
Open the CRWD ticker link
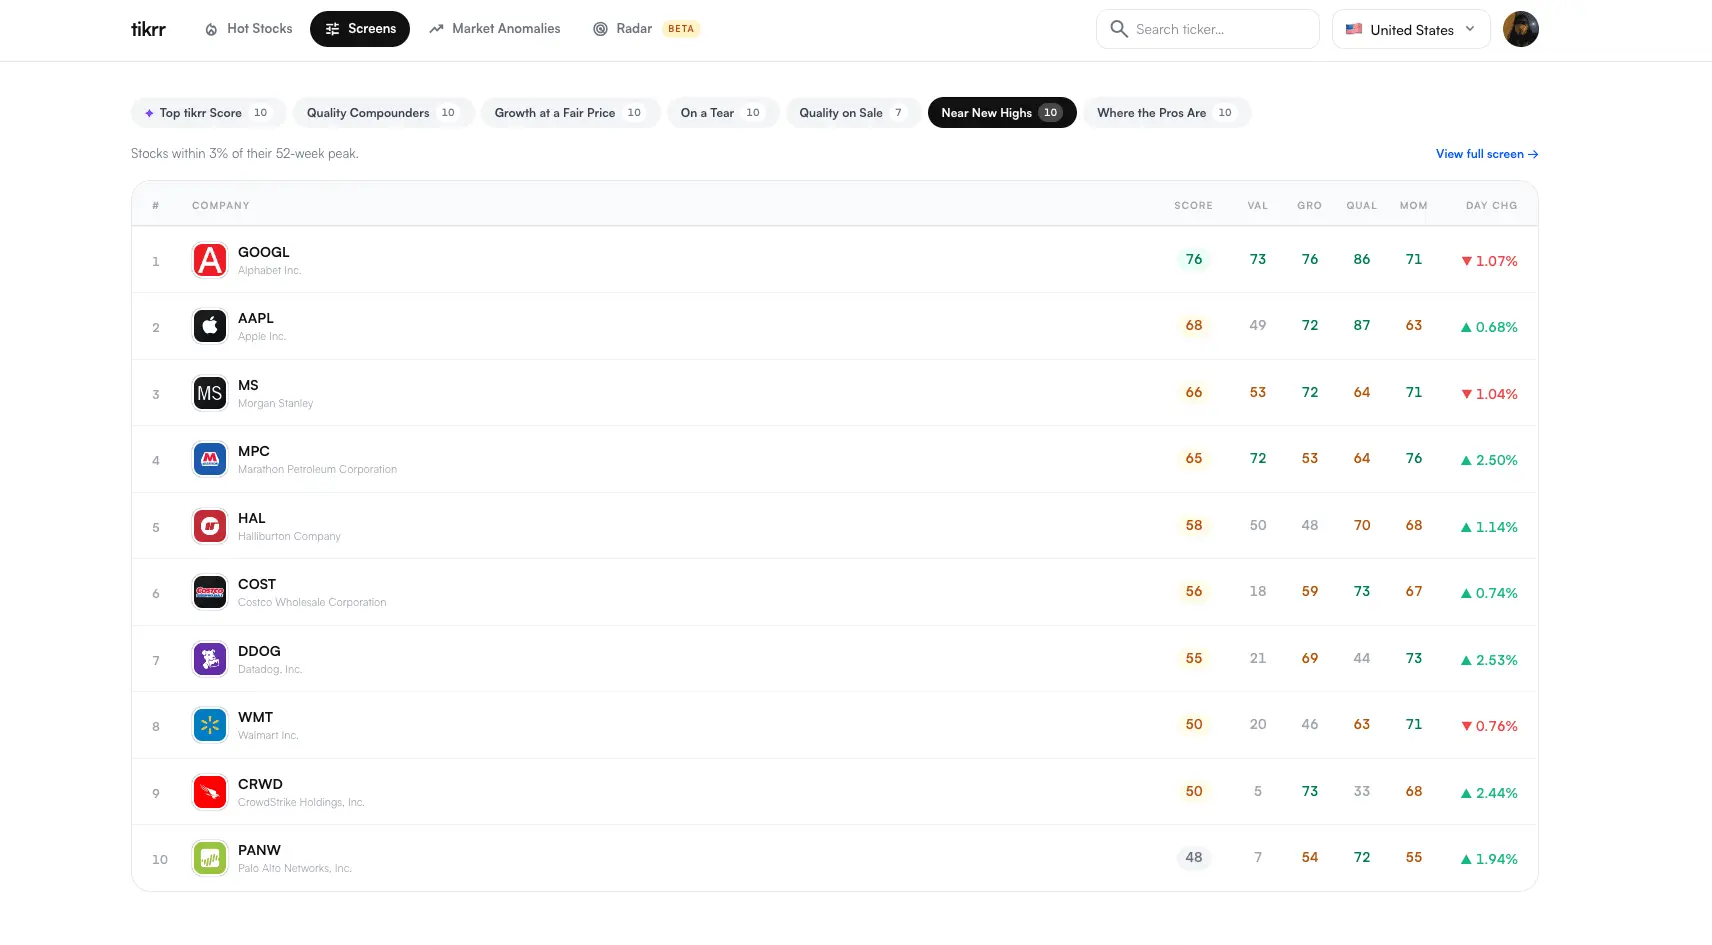click(260, 784)
